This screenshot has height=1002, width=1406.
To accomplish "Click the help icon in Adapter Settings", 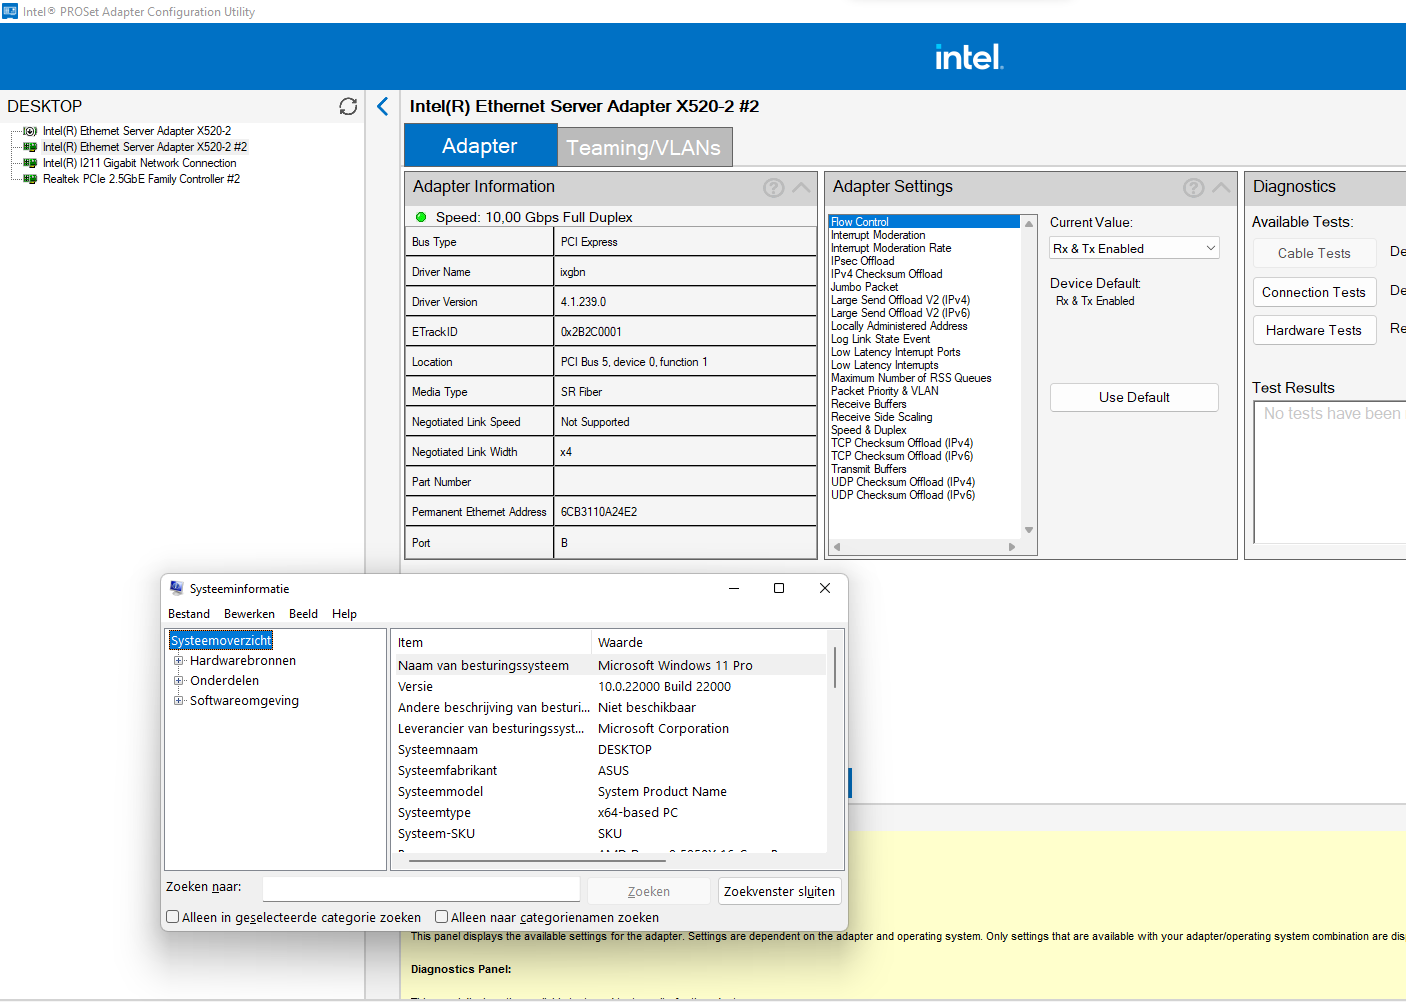I will pos(1193,187).
